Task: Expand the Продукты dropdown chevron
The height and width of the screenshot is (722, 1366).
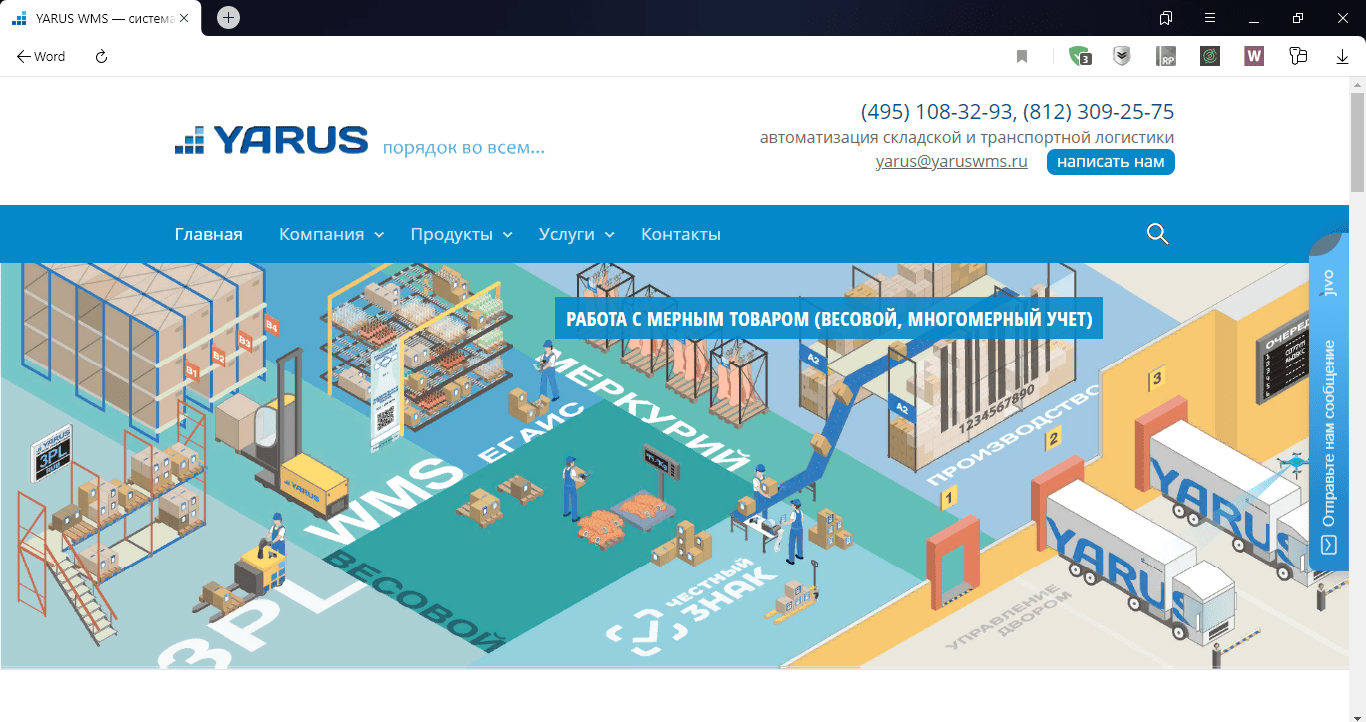Action: pos(507,235)
